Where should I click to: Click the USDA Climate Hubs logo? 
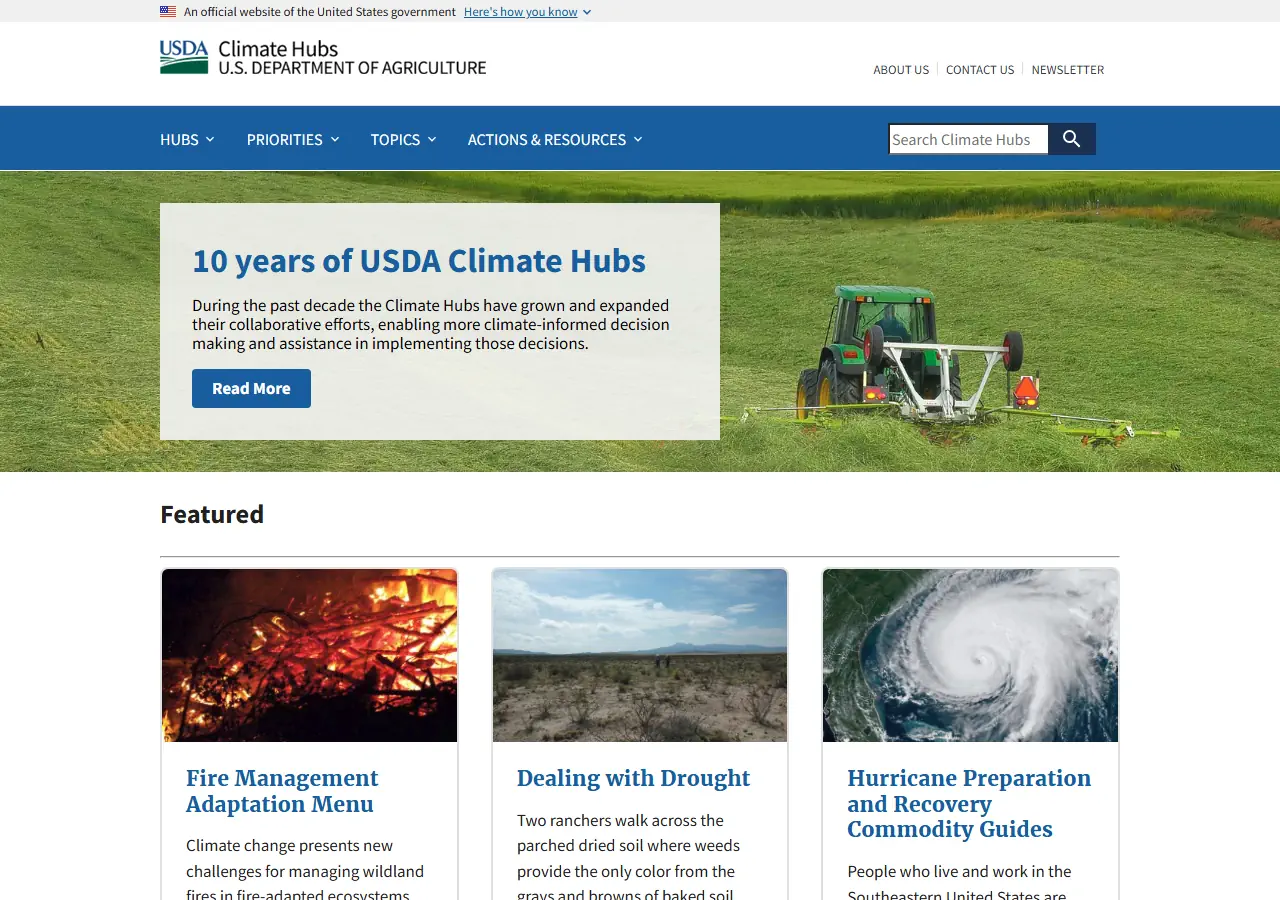point(322,57)
